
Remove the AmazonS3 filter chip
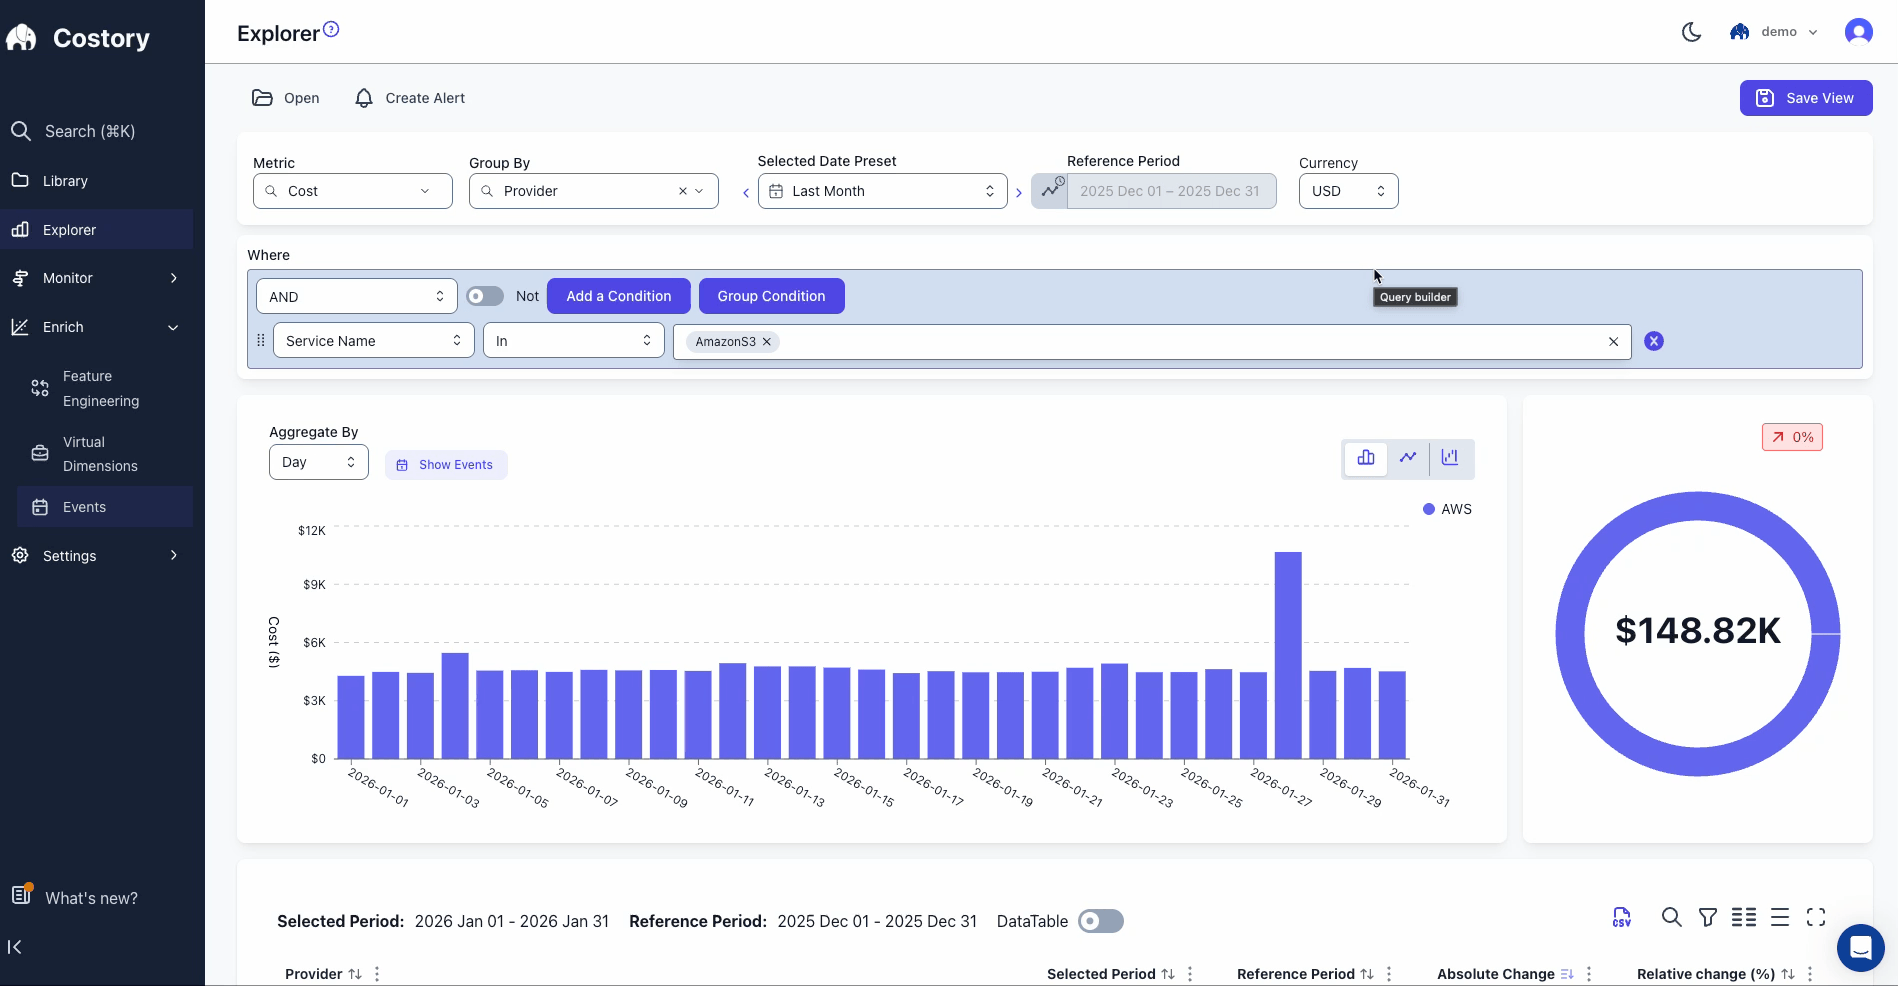point(766,341)
